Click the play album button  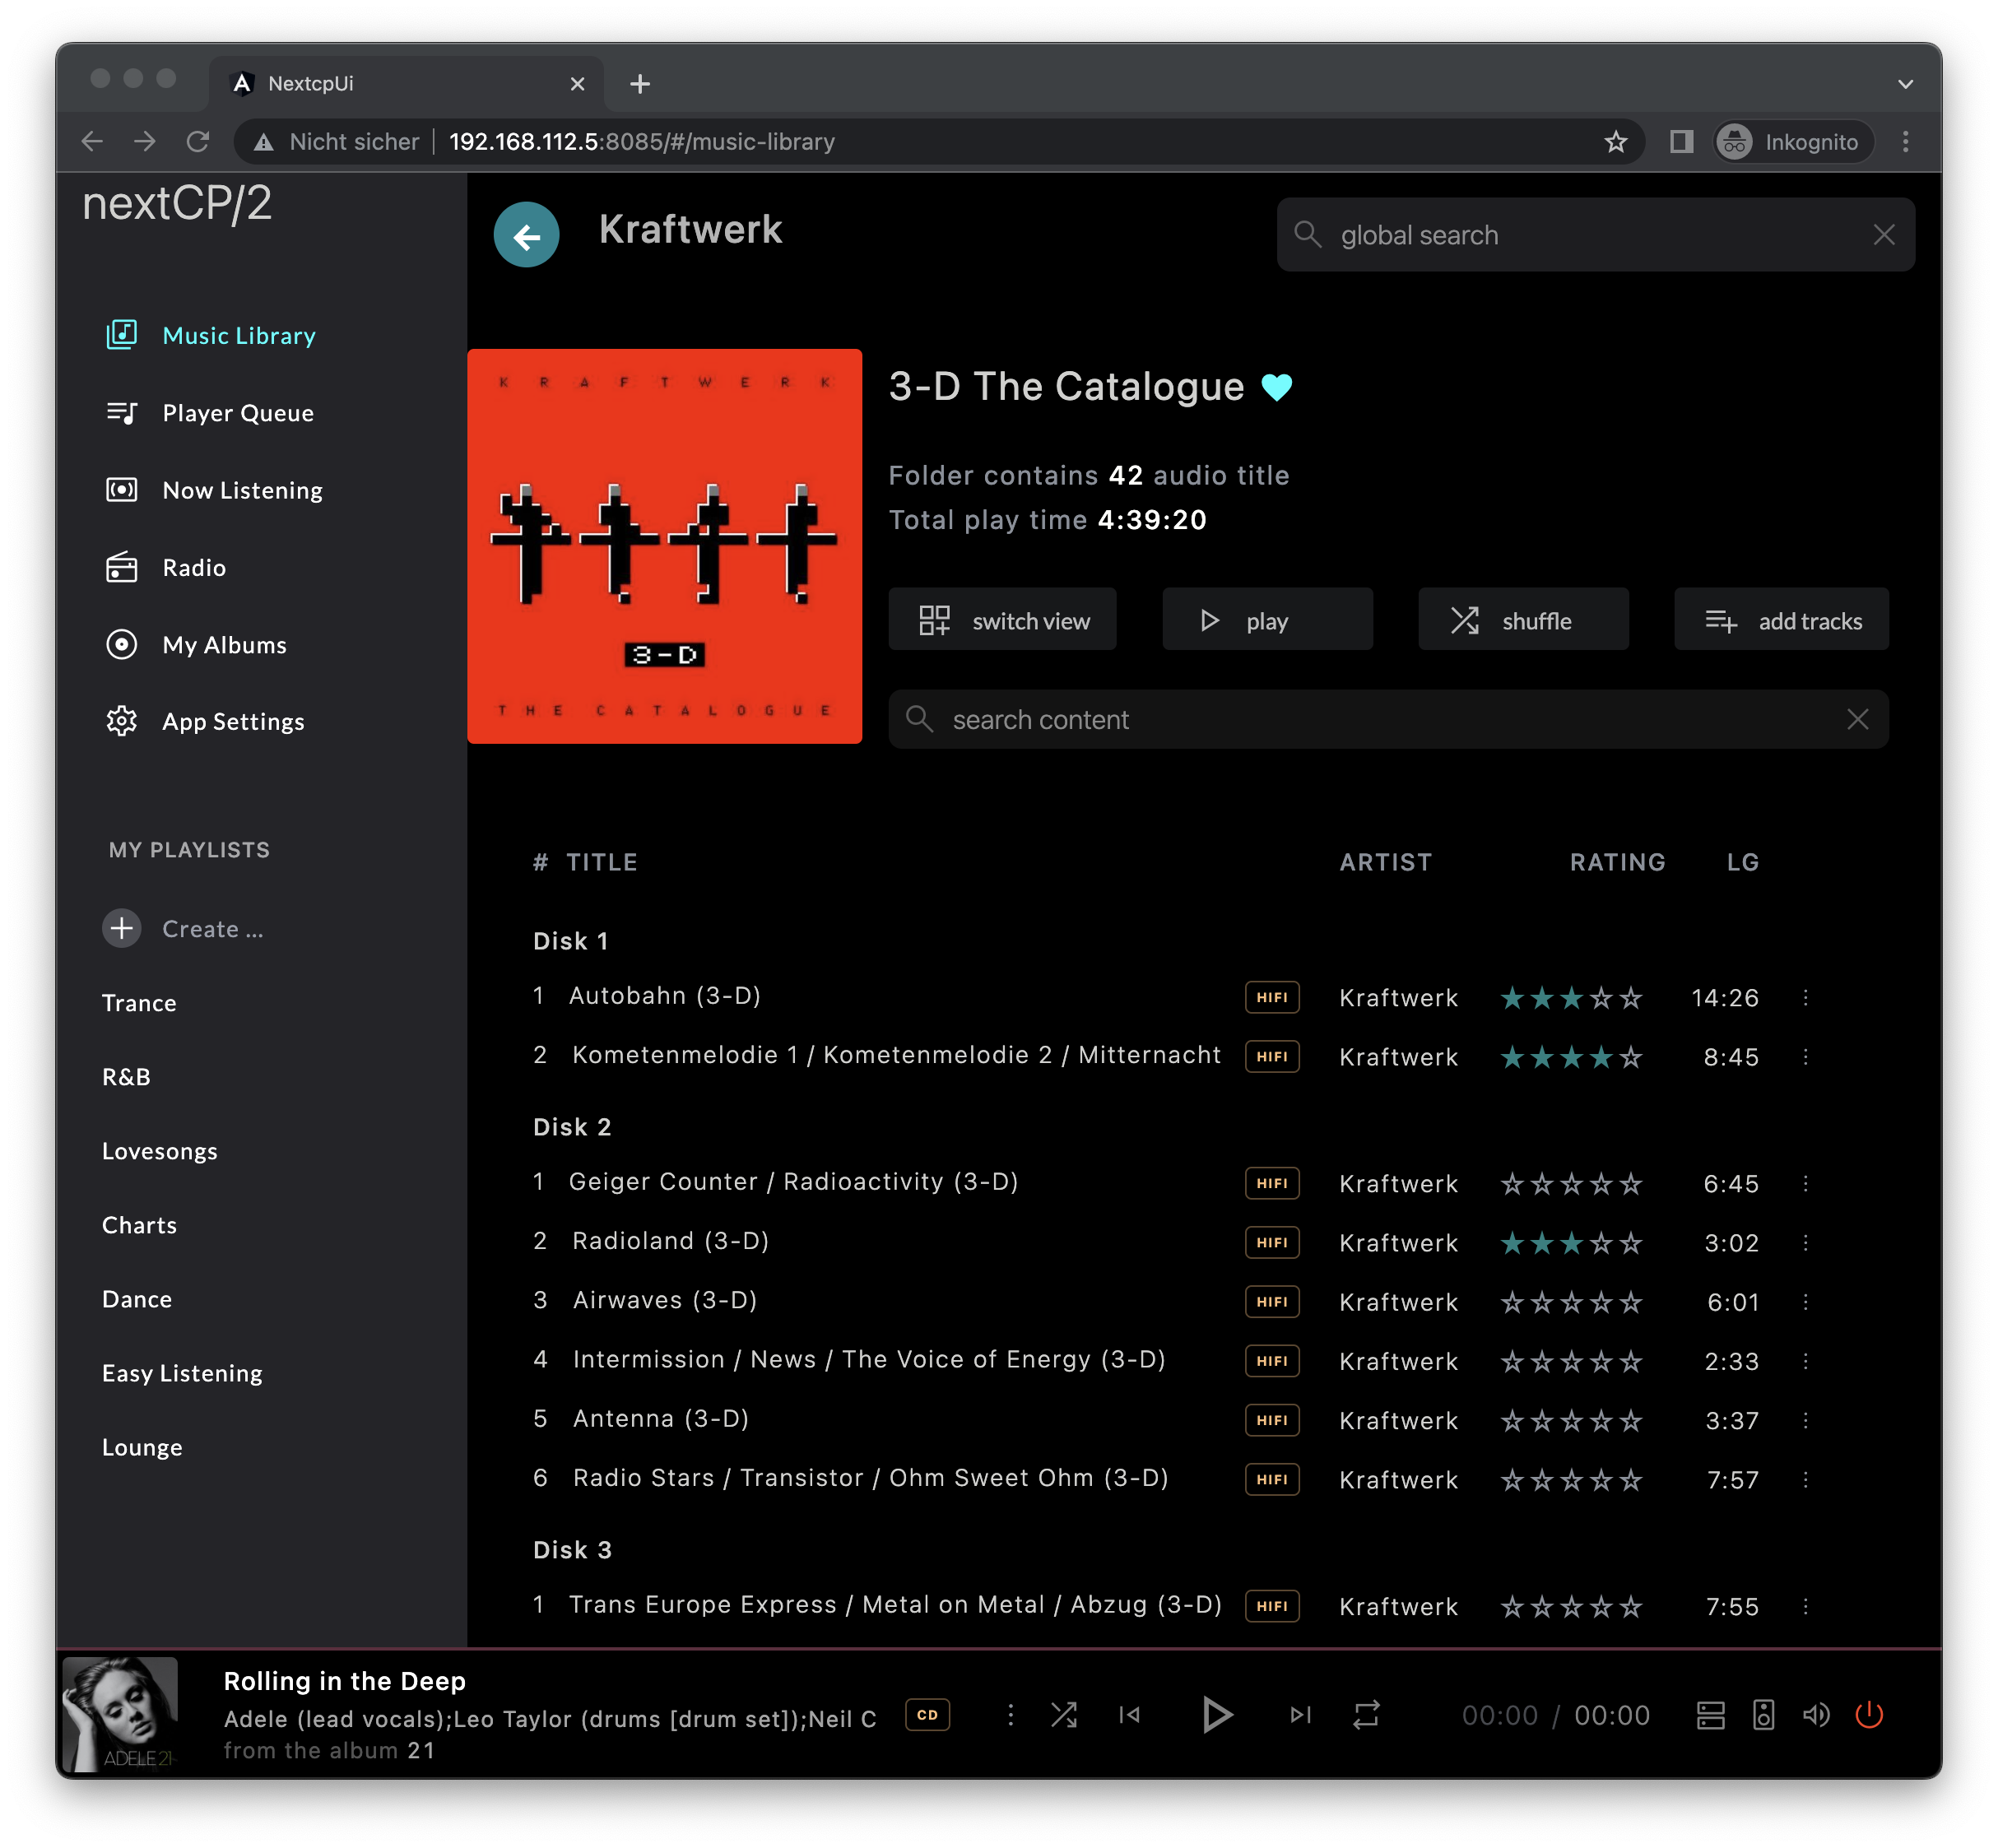pos(1267,620)
